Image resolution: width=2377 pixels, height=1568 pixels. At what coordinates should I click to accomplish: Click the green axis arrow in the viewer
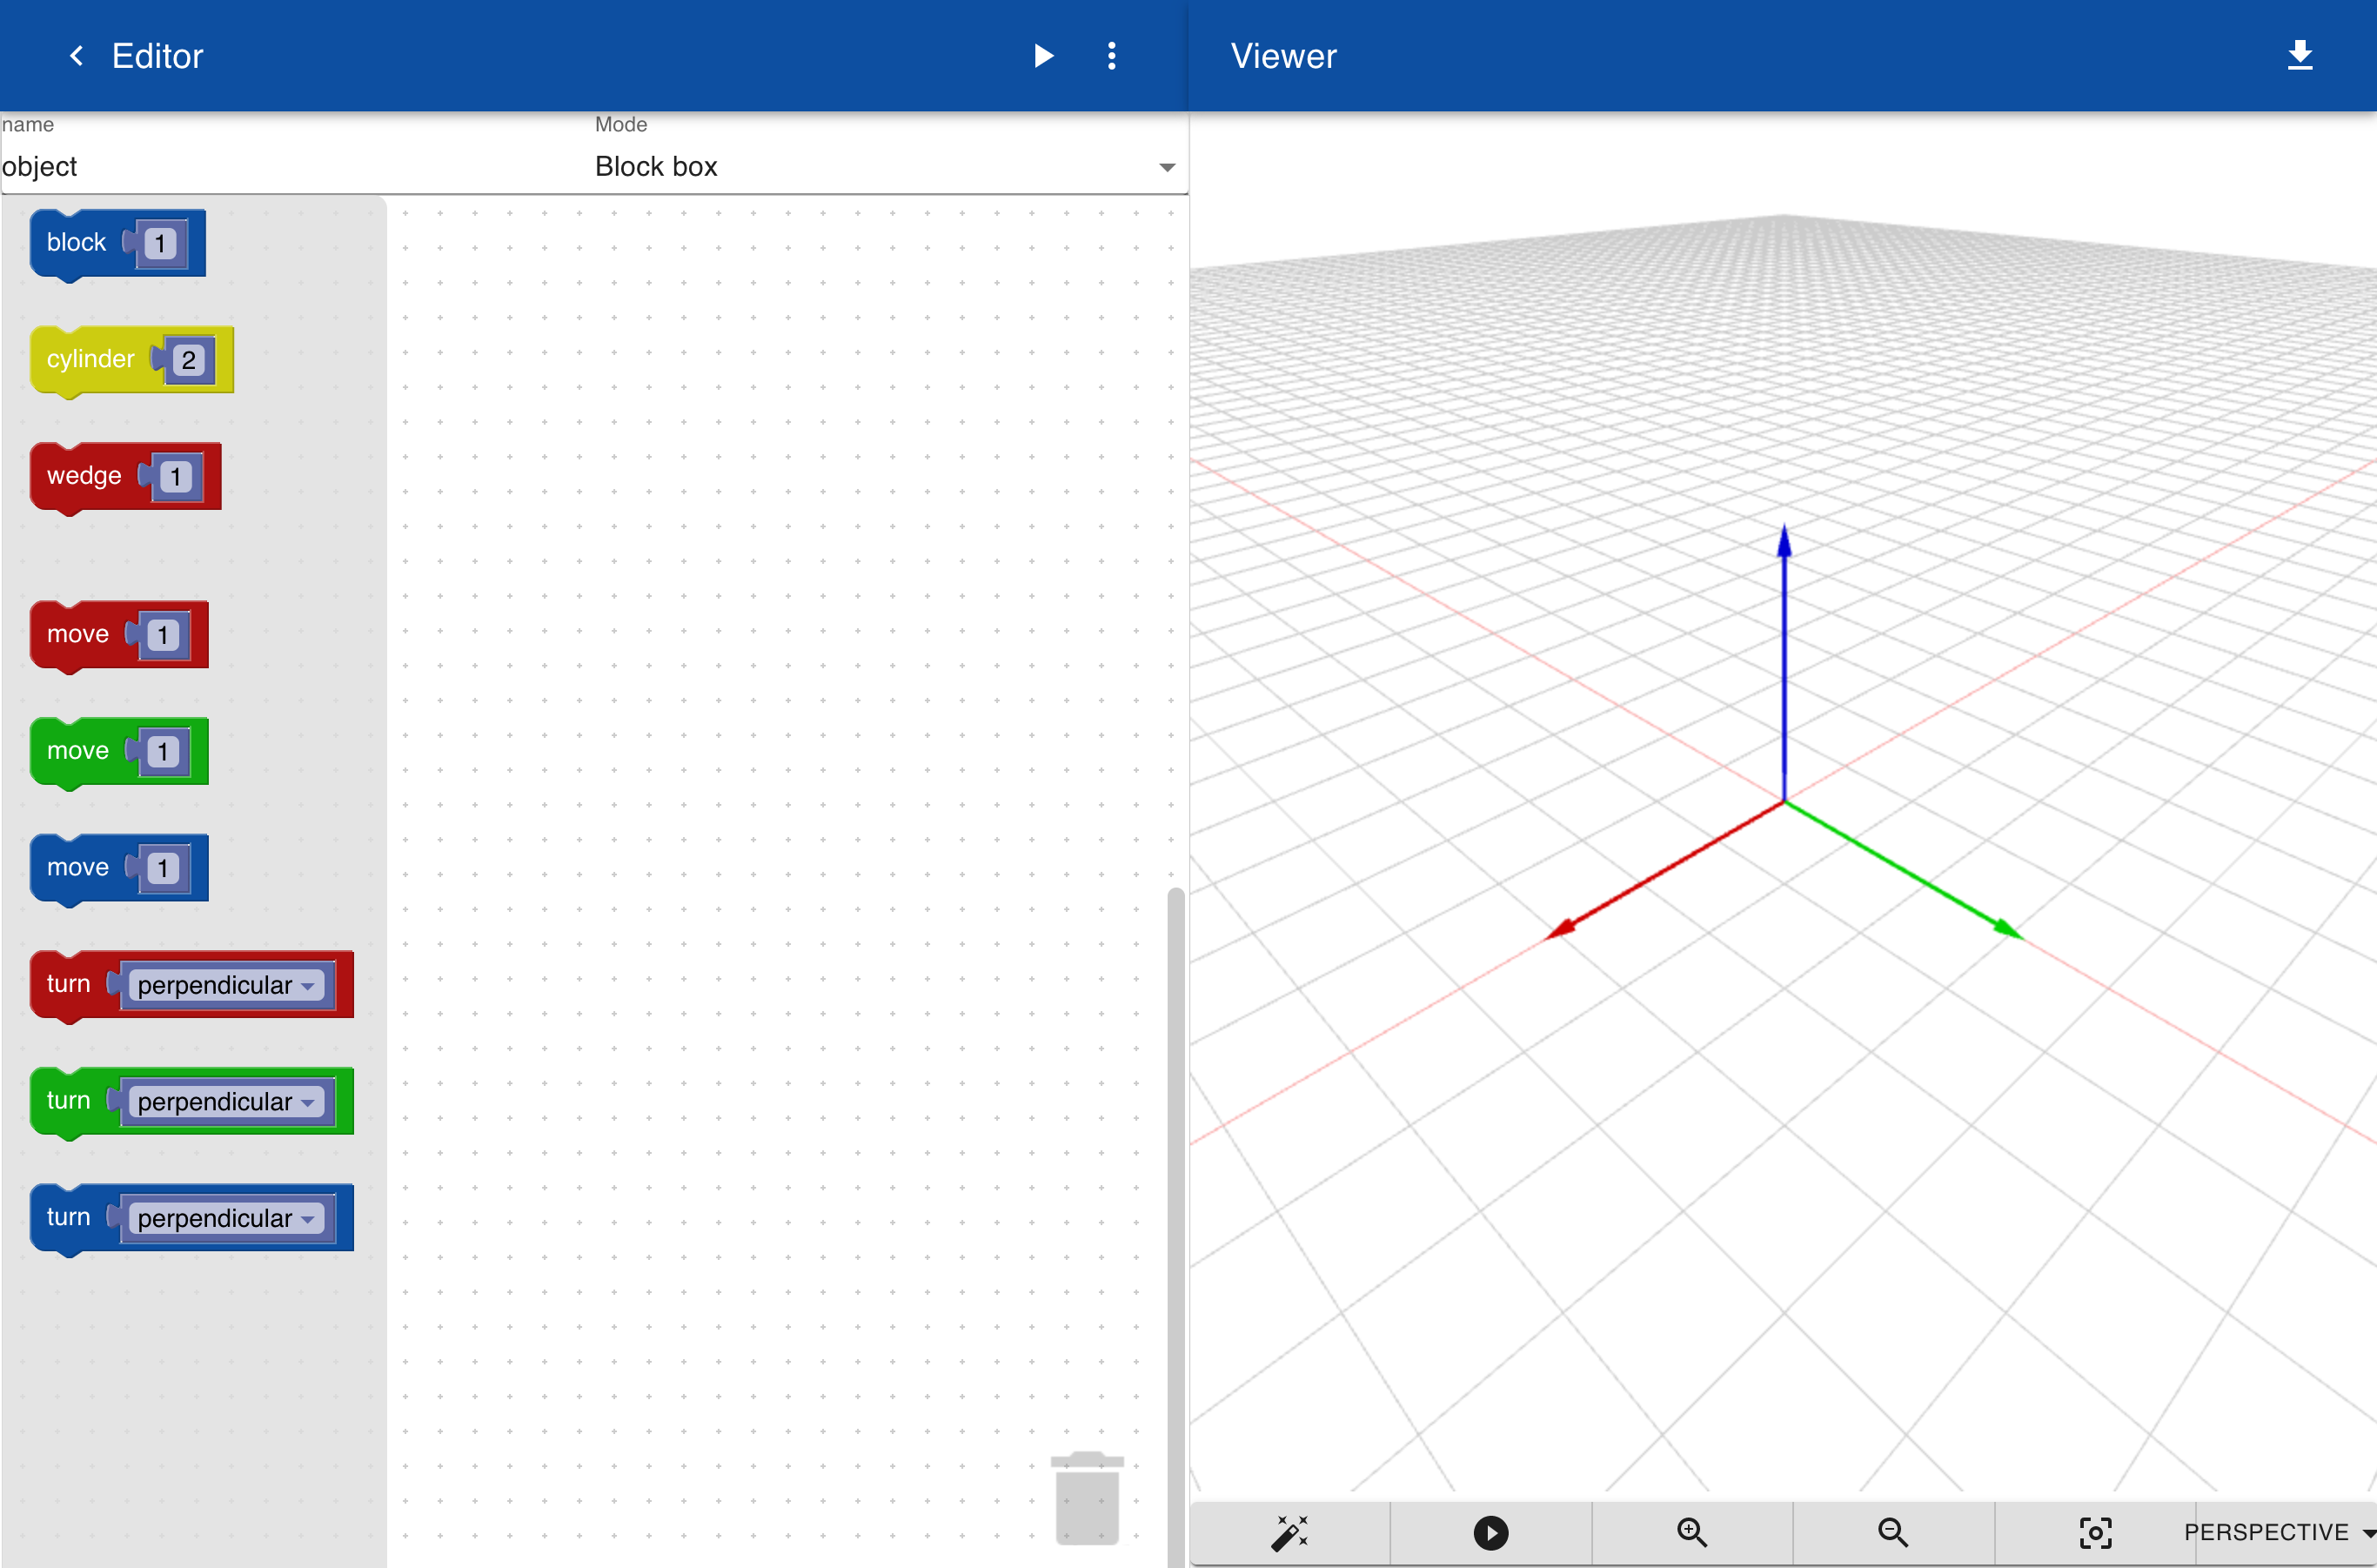click(x=1904, y=870)
